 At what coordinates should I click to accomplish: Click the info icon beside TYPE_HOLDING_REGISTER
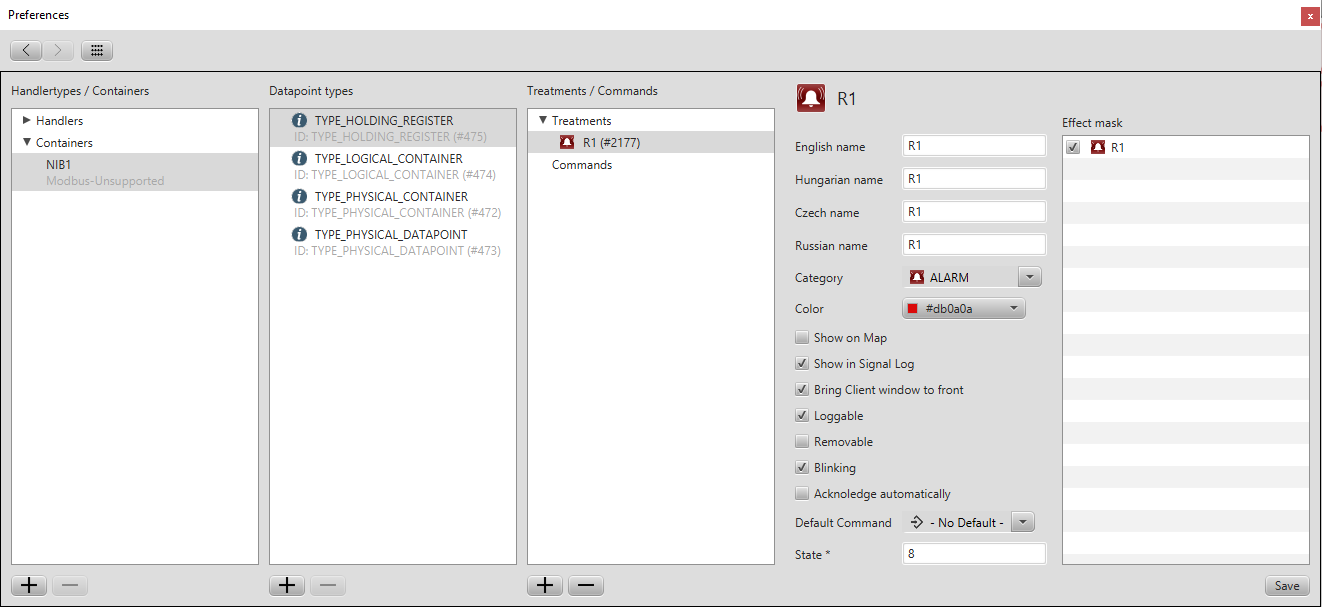299,121
